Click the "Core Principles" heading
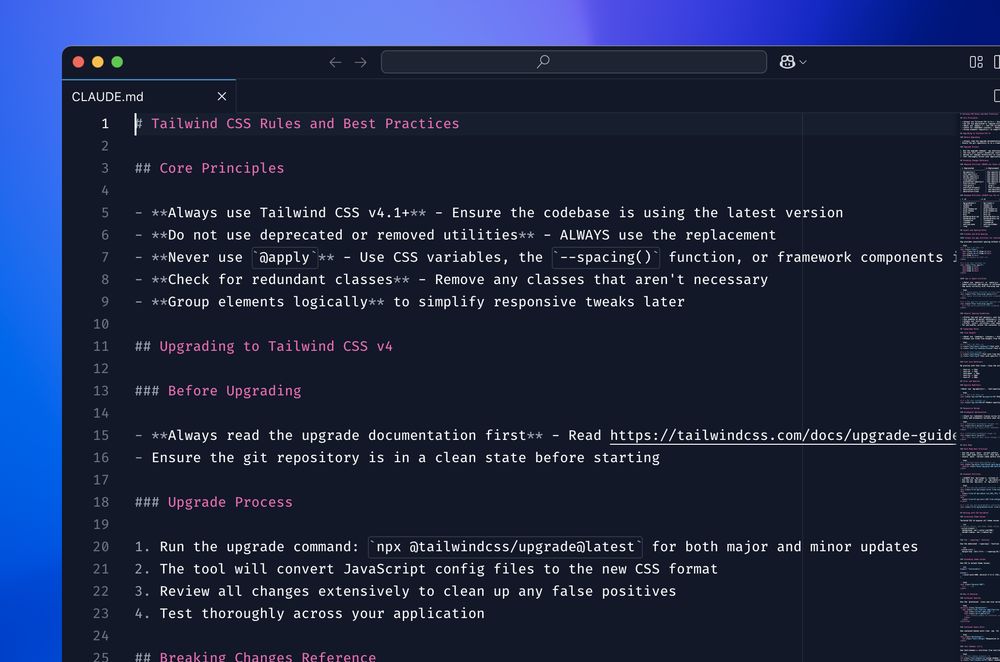The image size is (1000, 662). tap(221, 168)
